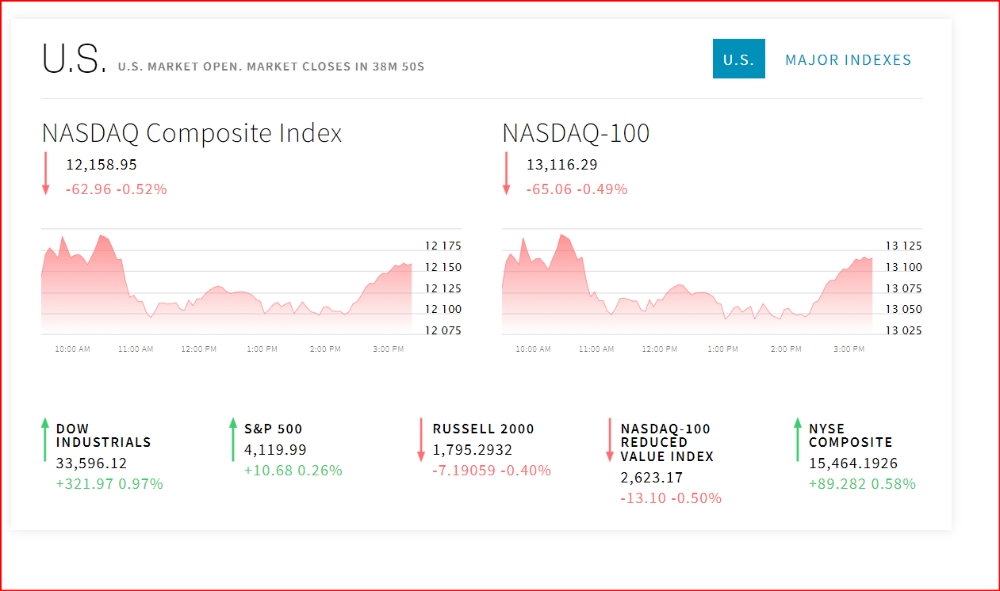
Task: Click the 12 175 axis label
Action: point(443,246)
